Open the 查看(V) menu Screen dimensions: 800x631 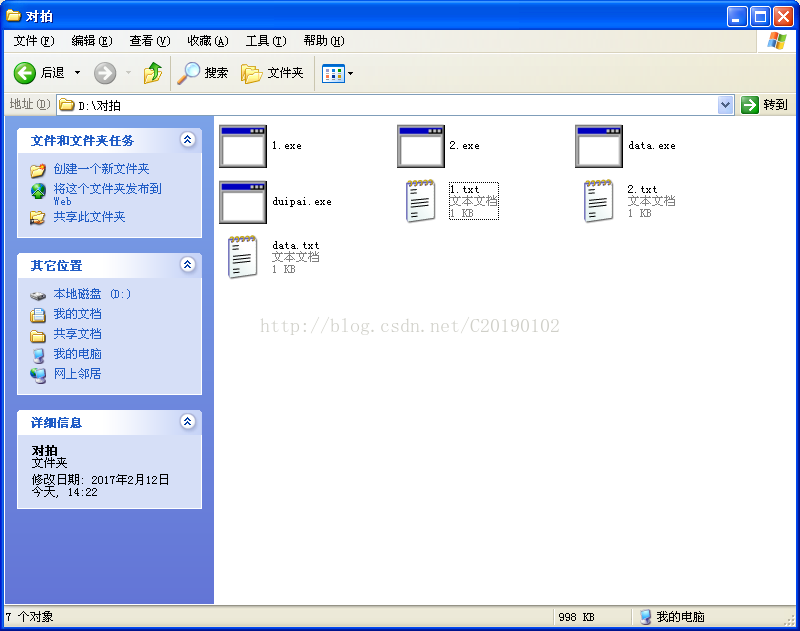150,41
